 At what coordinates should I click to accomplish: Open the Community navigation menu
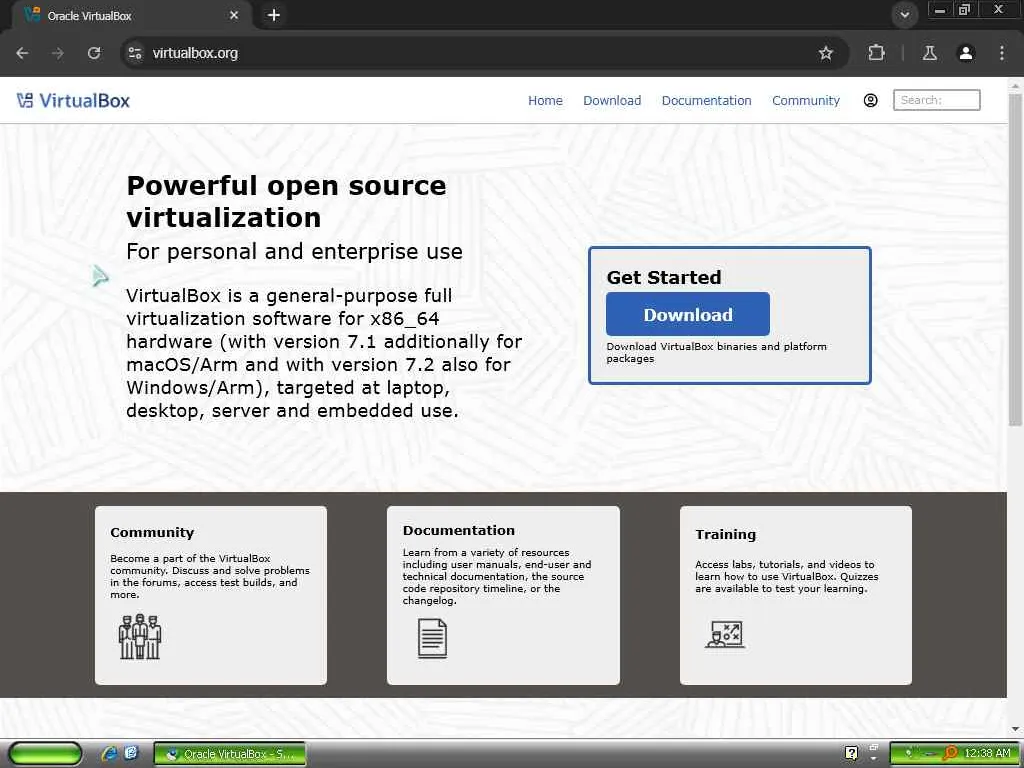[806, 101]
